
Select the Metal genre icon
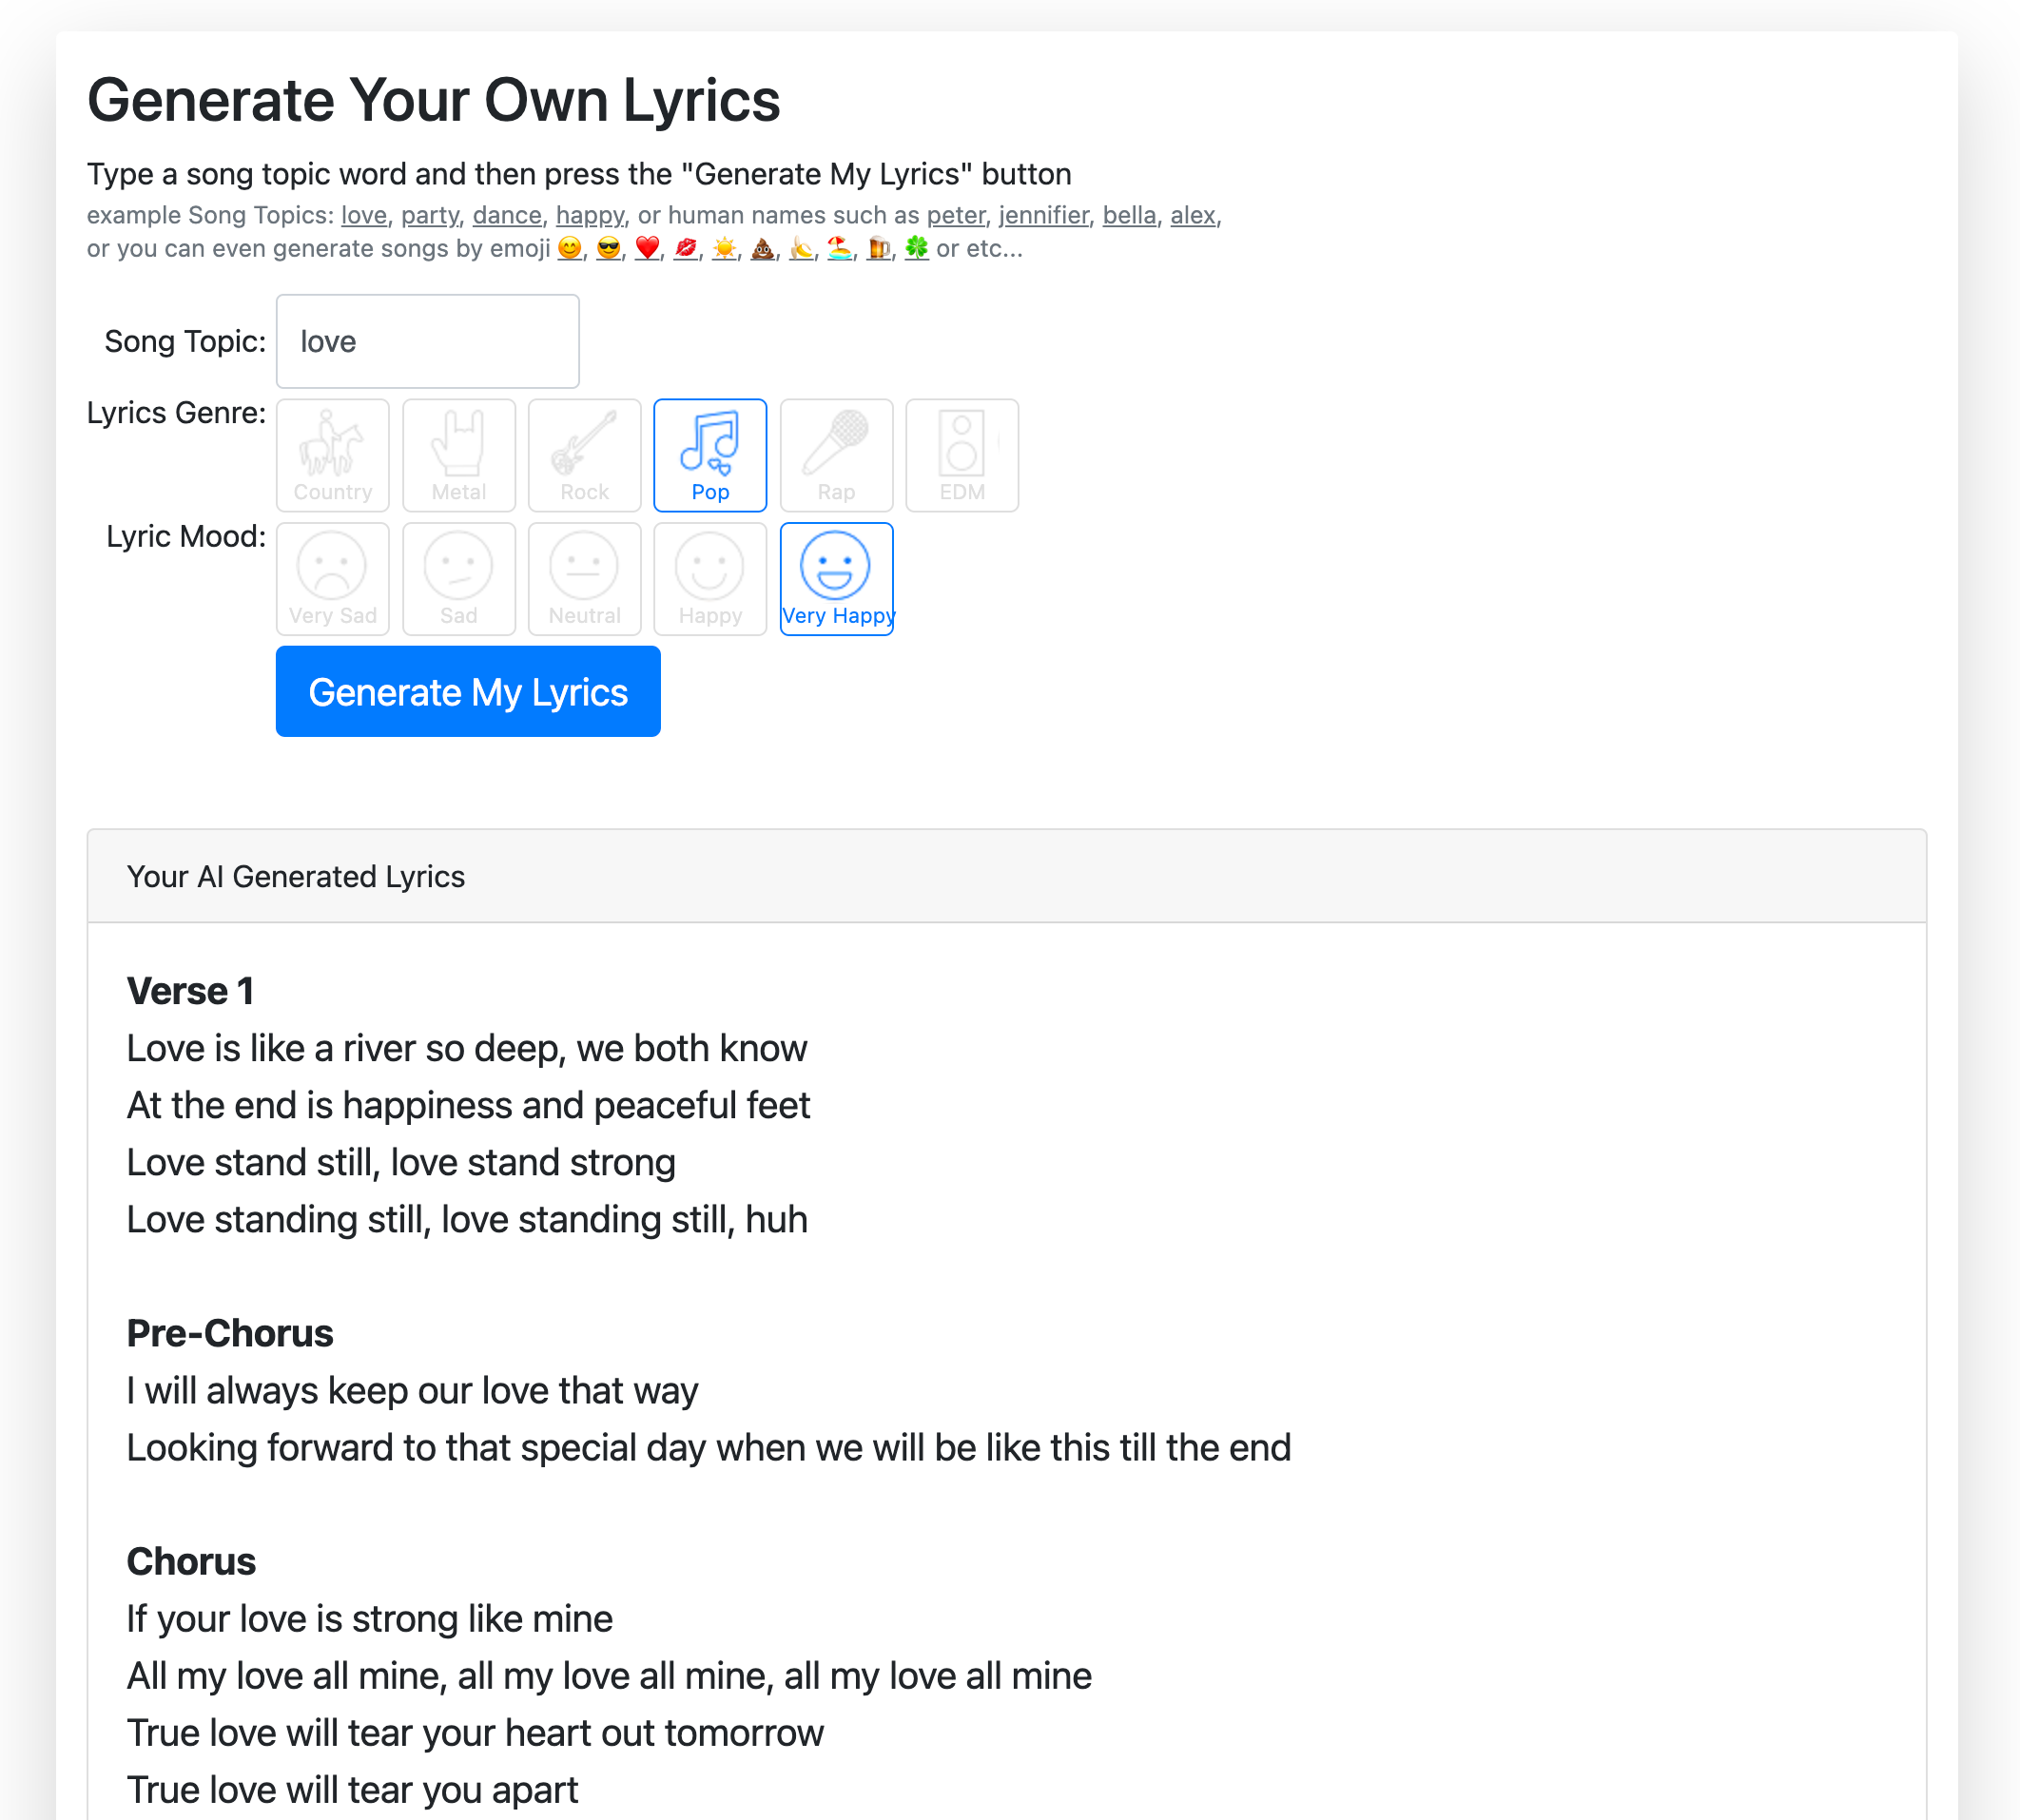458,455
